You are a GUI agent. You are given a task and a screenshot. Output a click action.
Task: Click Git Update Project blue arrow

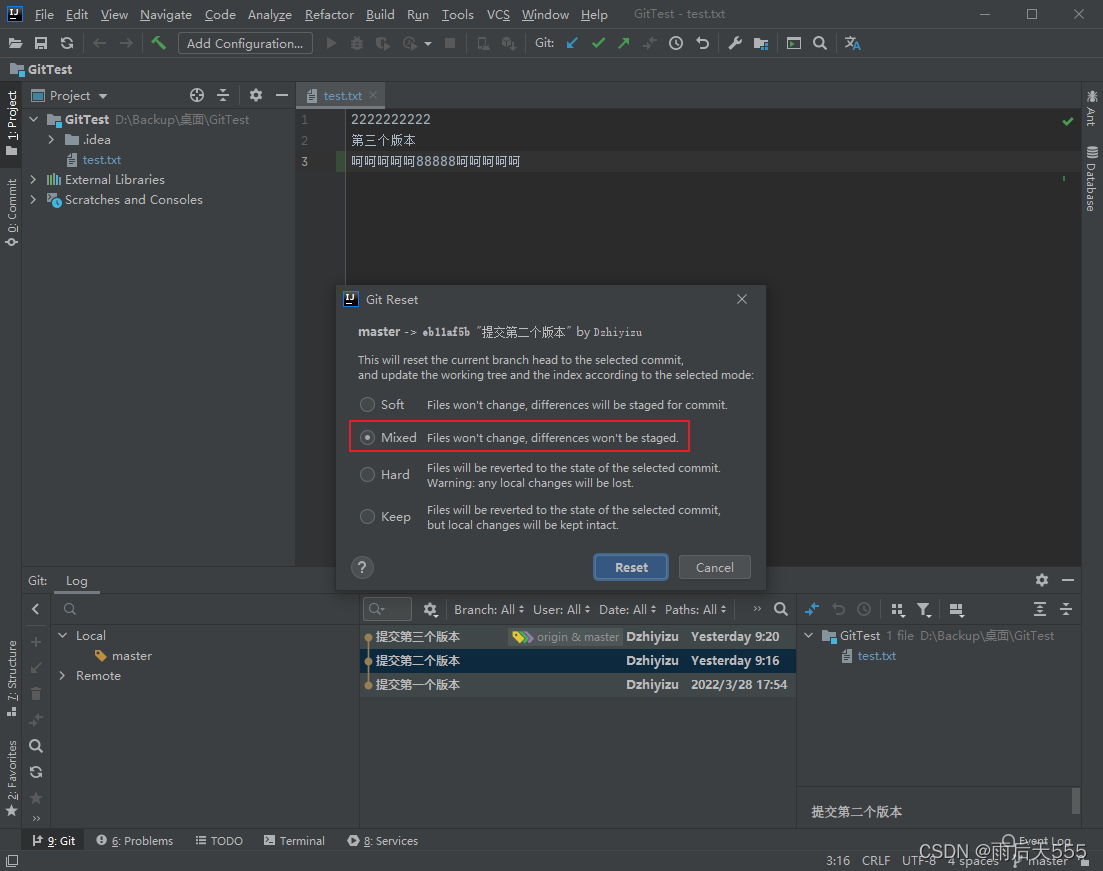coord(572,44)
